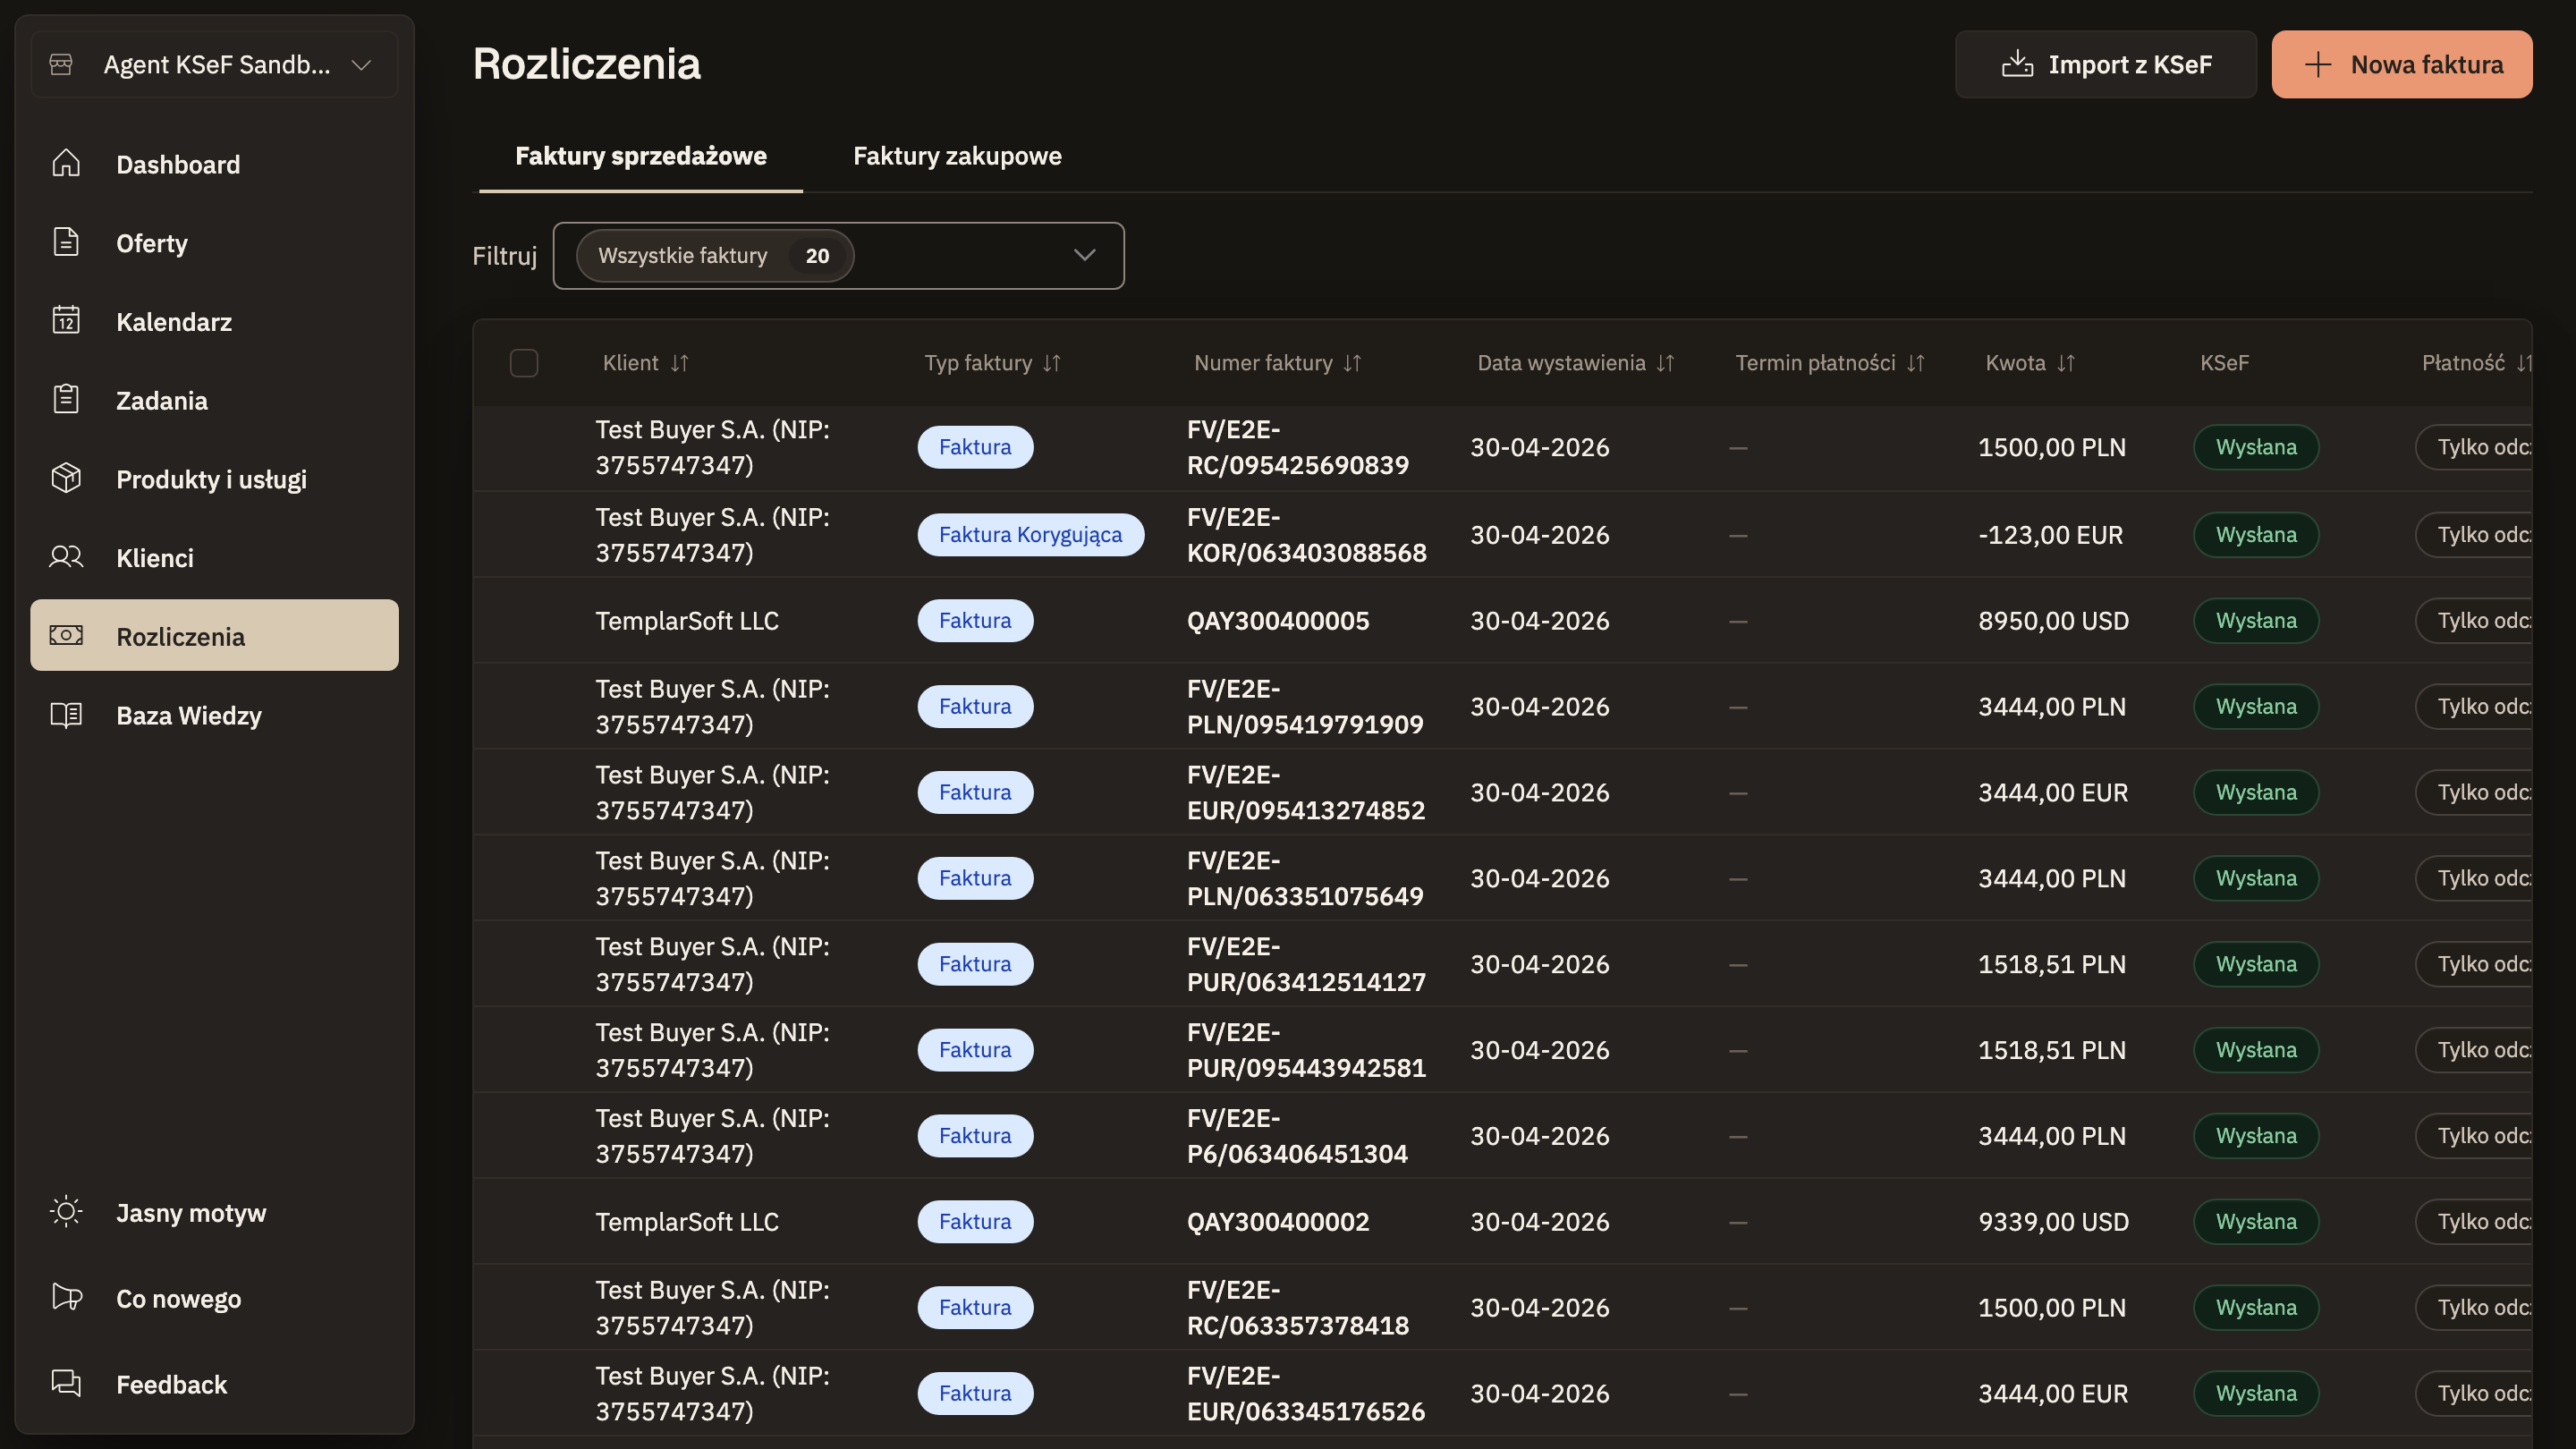Click invoice FV/E2E-RC/063357378418
Image resolution: width=2576 pixels, height=1449 pixels.
(x=1298, y=1307)
